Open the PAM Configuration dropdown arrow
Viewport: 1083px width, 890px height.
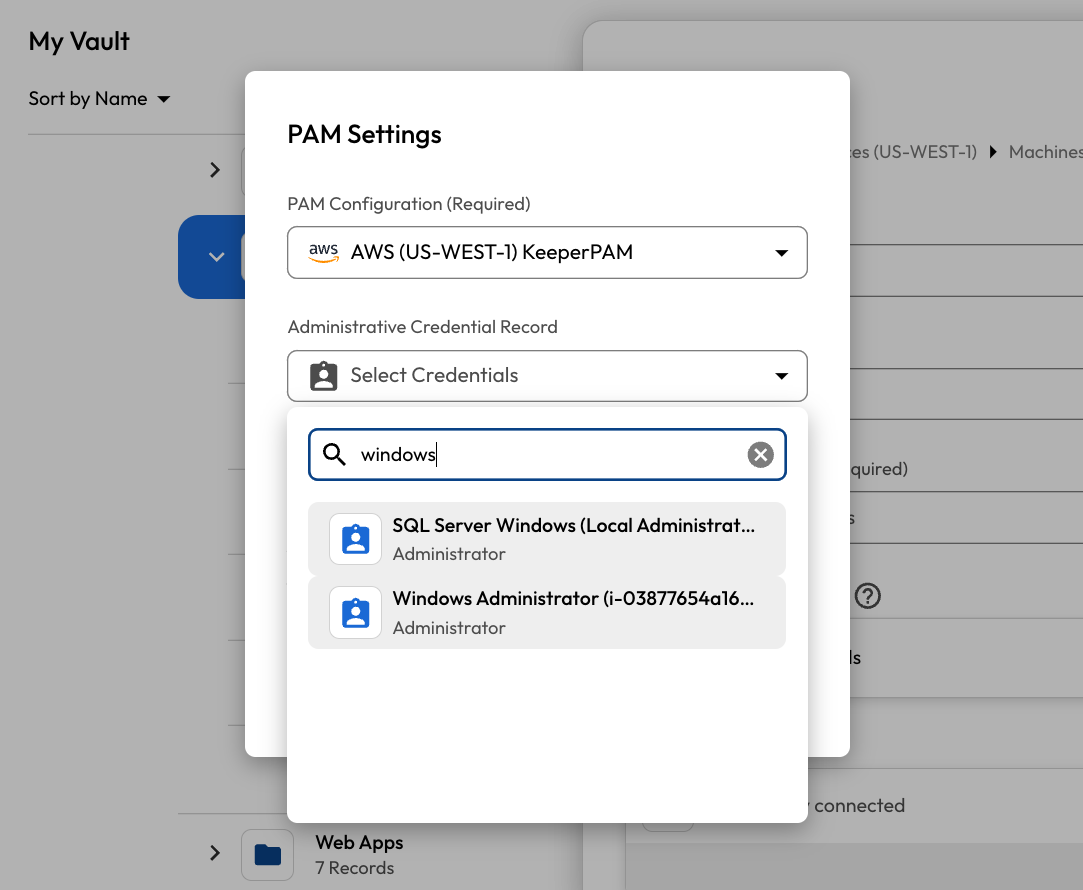point(782,253)
